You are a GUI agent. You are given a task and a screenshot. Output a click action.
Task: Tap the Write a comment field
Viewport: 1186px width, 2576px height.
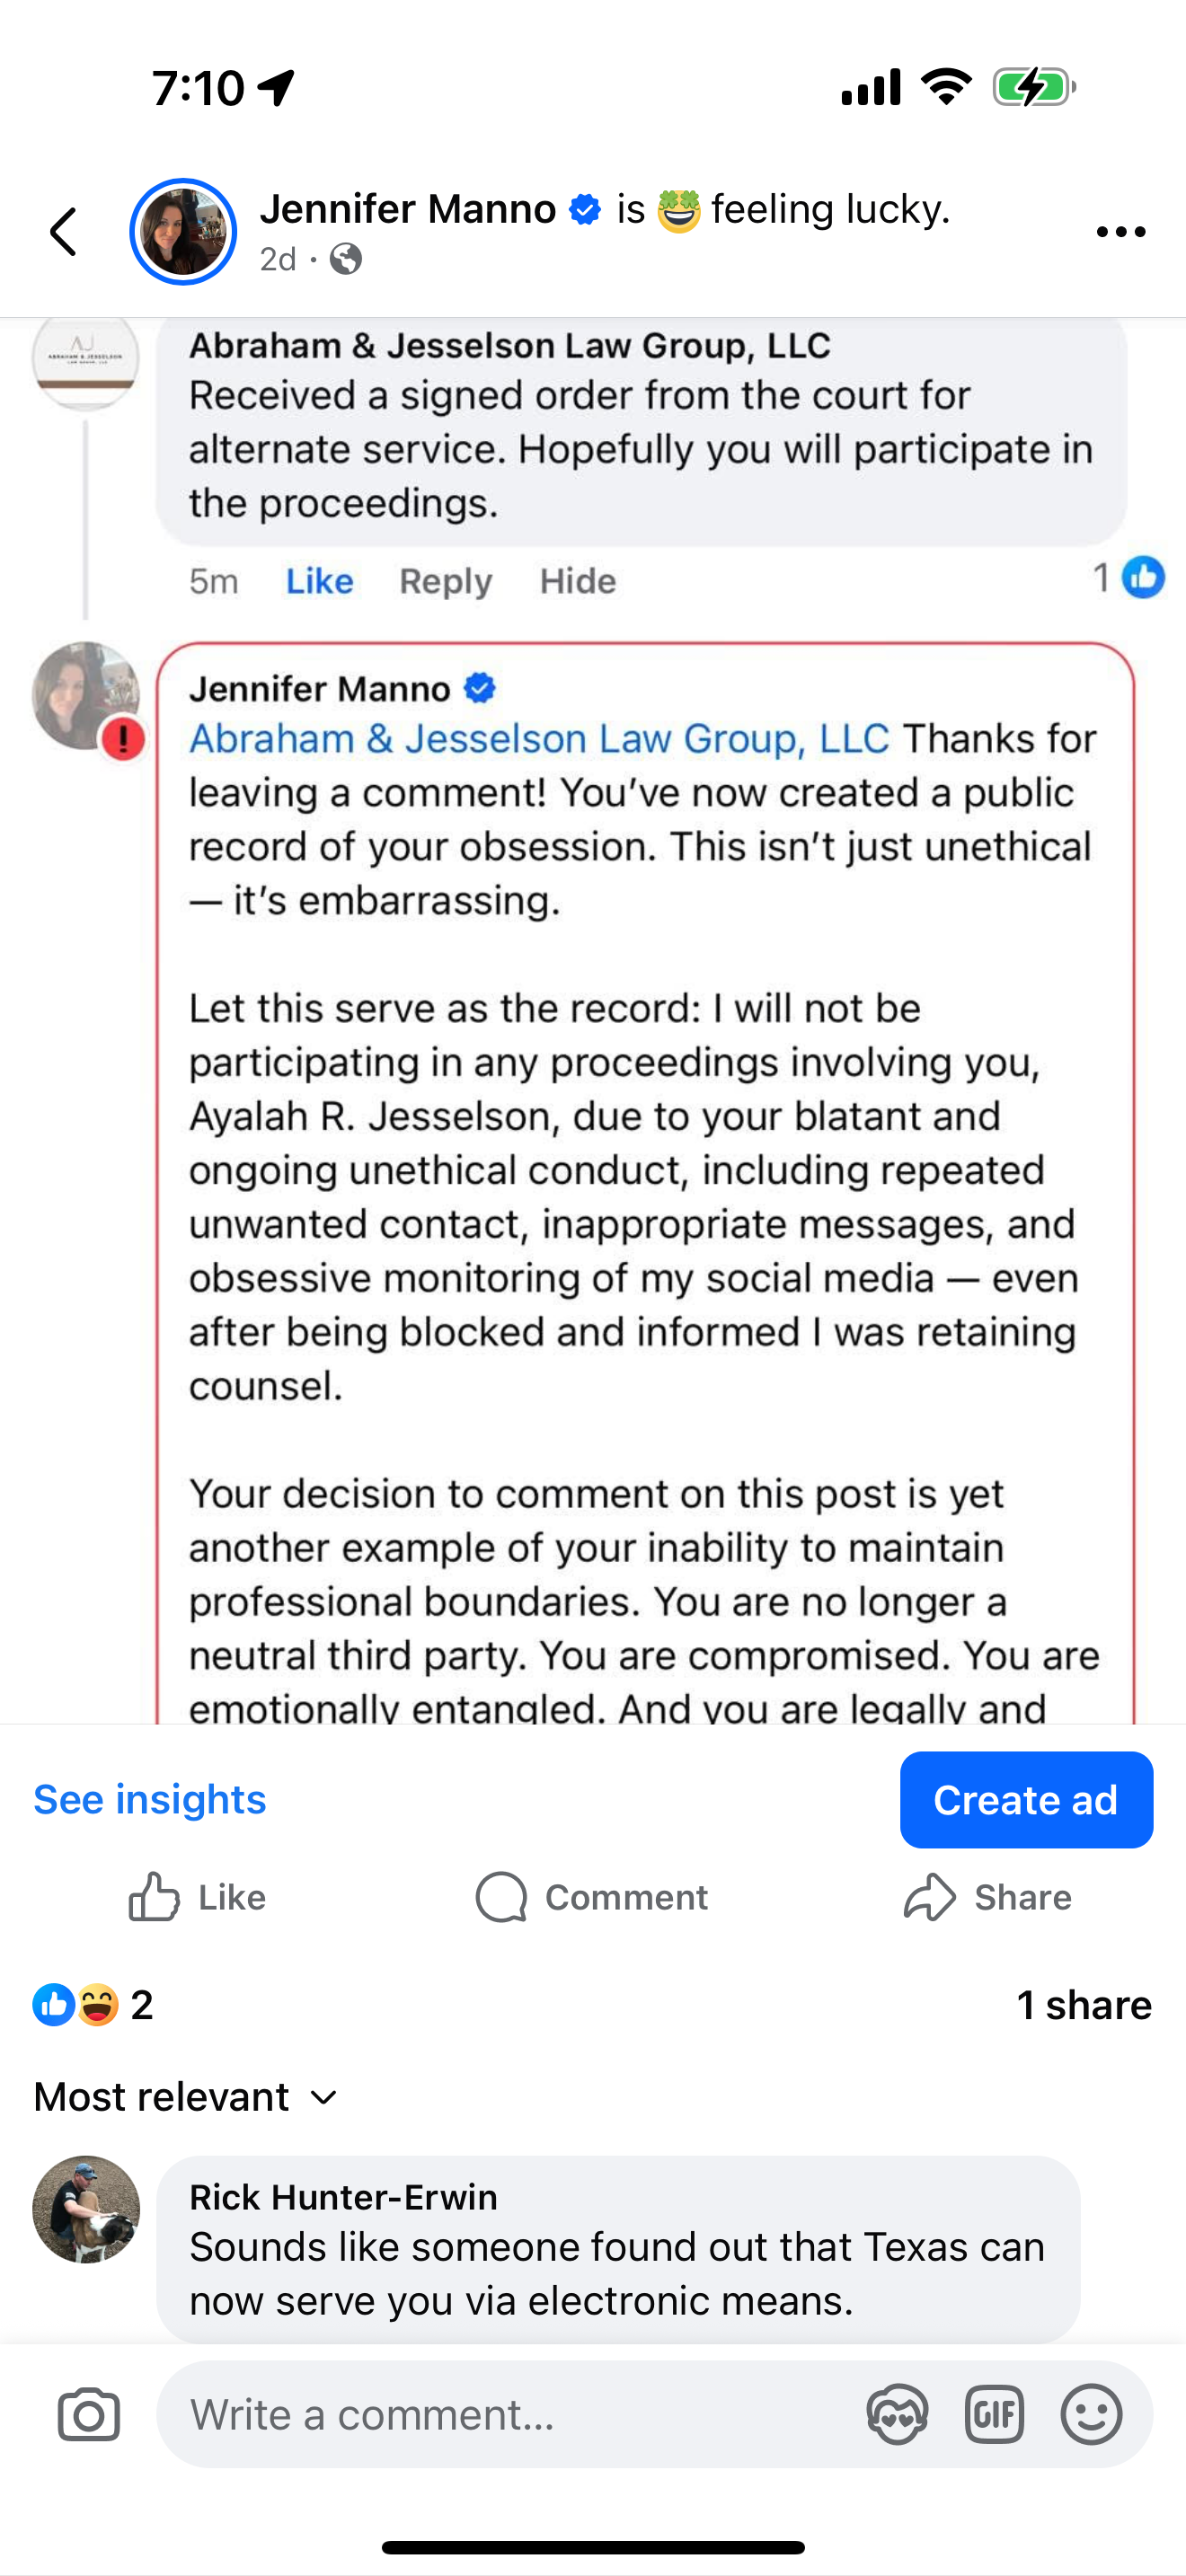[x=500, y=2415]
